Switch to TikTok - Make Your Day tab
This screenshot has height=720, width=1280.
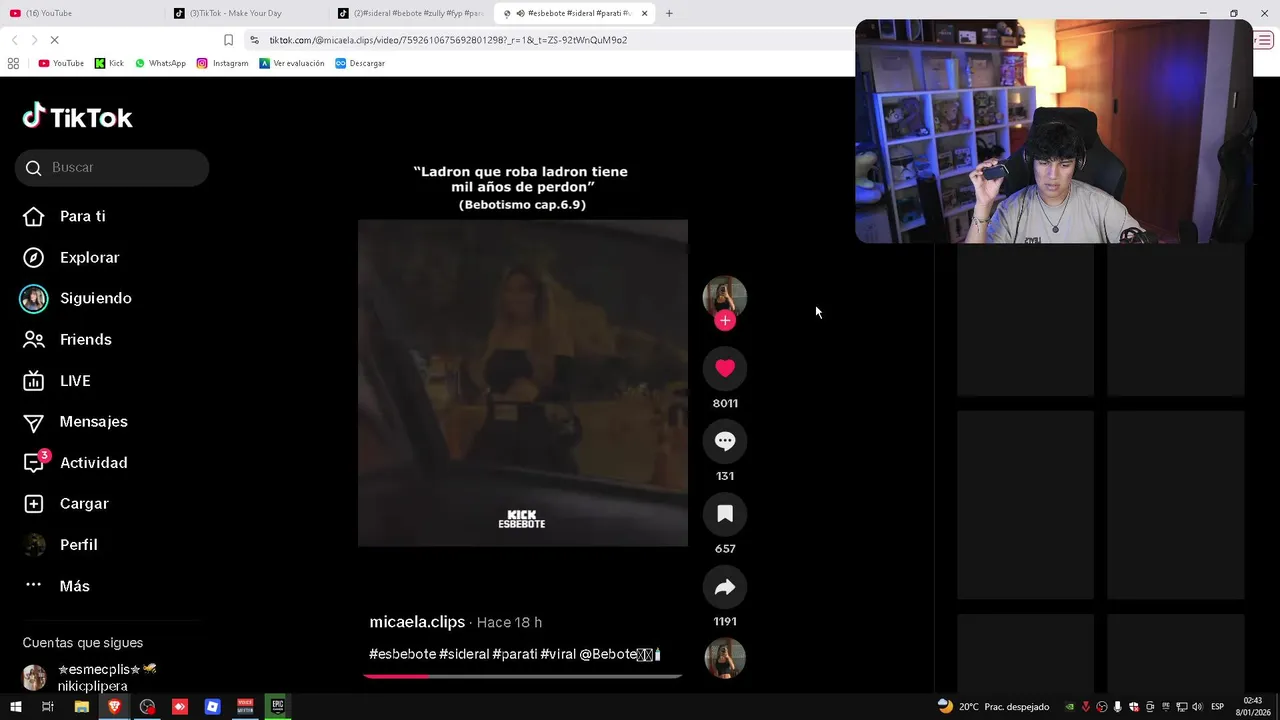pos(247,13)
